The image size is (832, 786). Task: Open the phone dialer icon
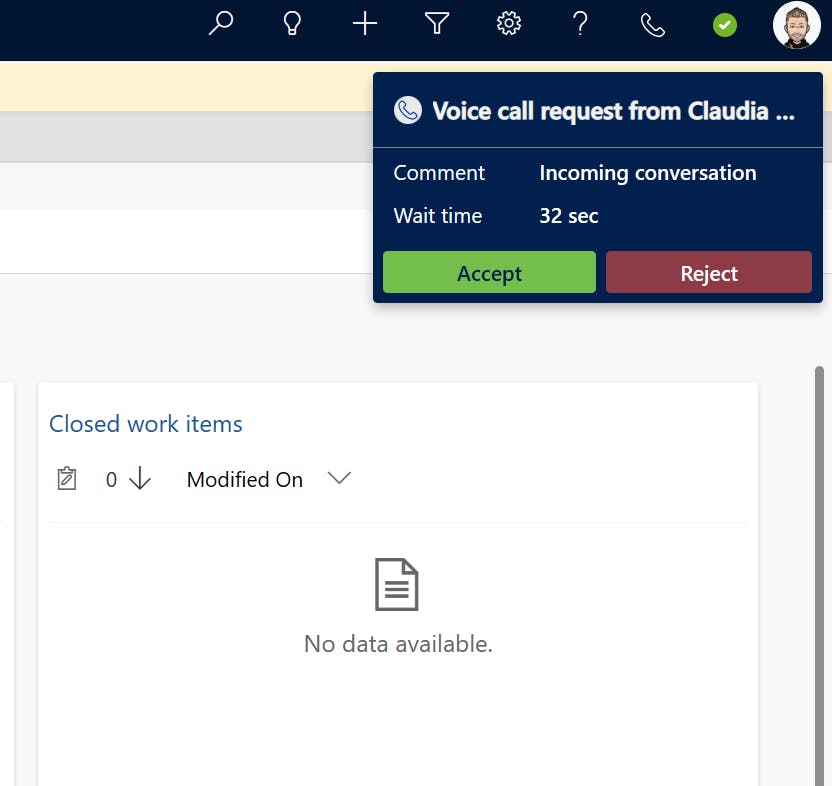(653, 25)
